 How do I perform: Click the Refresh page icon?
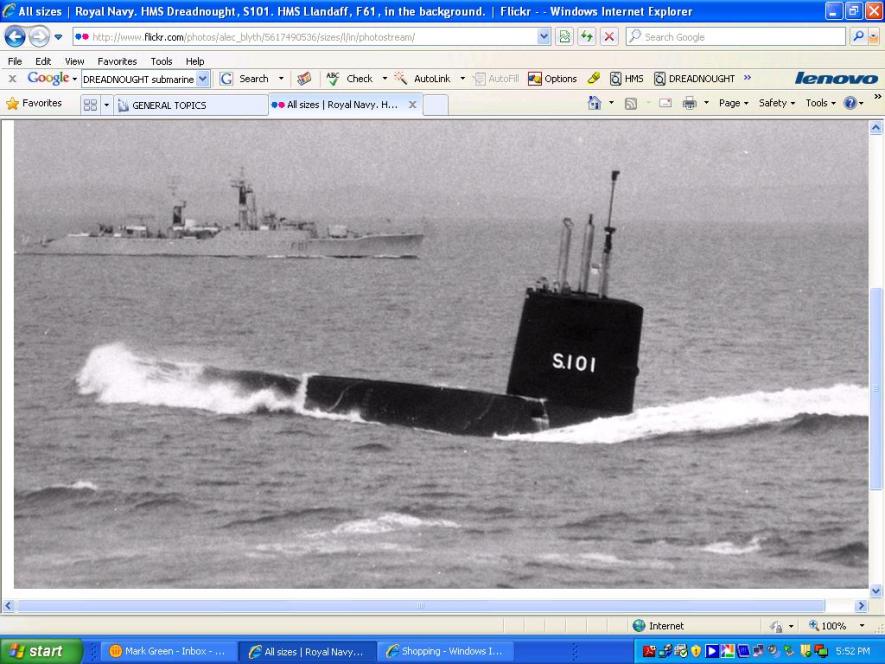tap(587, 37)
